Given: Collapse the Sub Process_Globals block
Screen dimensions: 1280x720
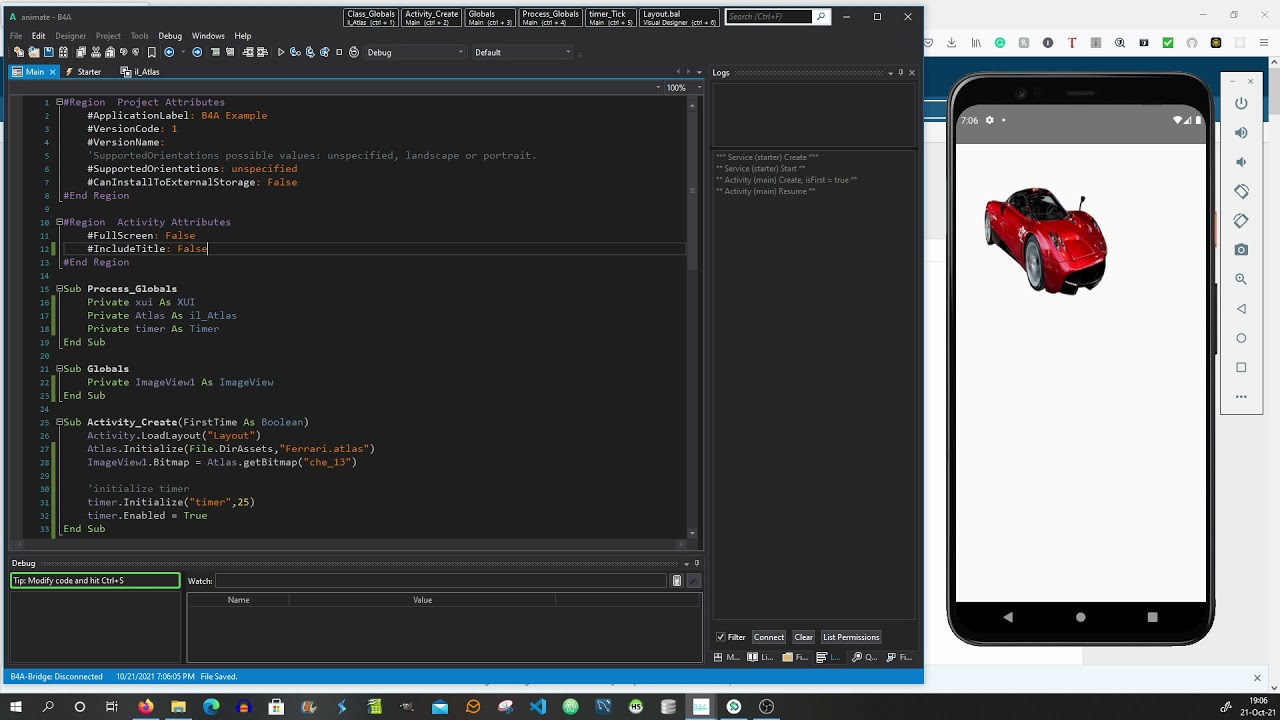Looking at the screenshot, I should (x=60, y=289).
